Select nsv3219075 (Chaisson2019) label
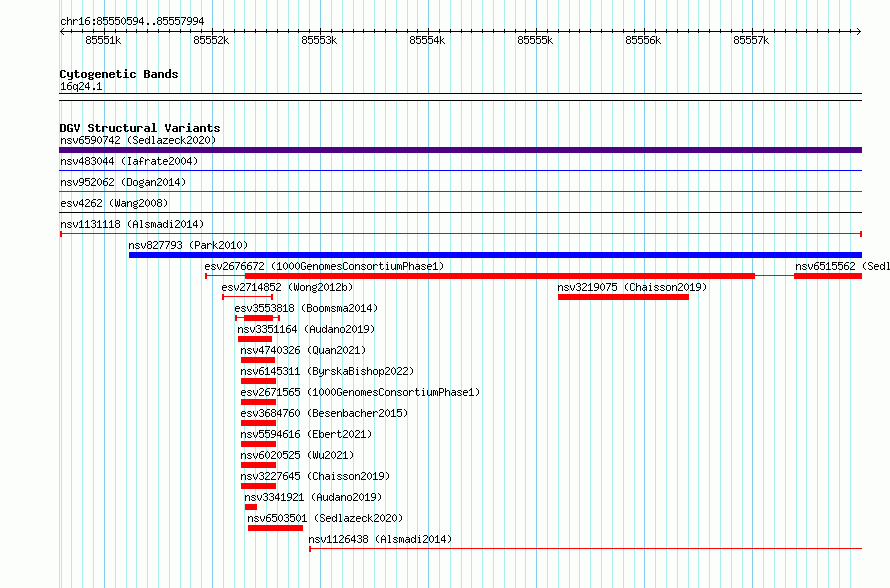Viewport: 890px width, 588px height. [632, 287]
